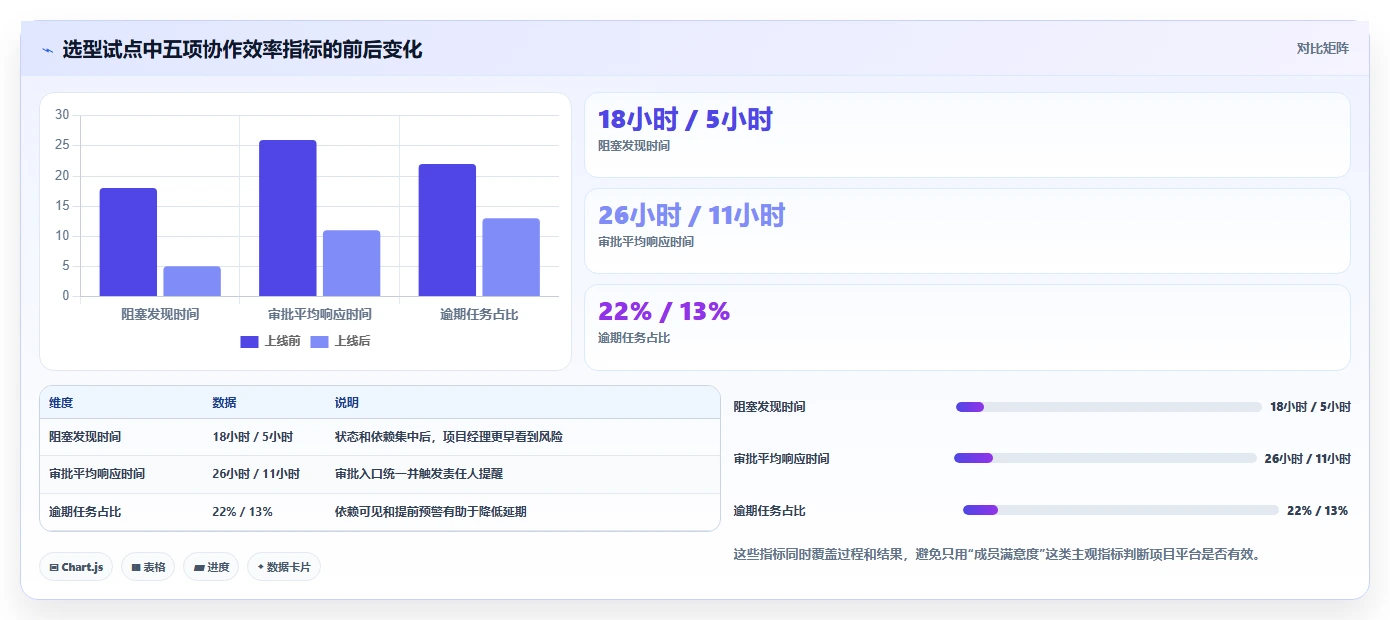Click 26小时 / 11小时 value beside progress bar

pos(1307,459)
